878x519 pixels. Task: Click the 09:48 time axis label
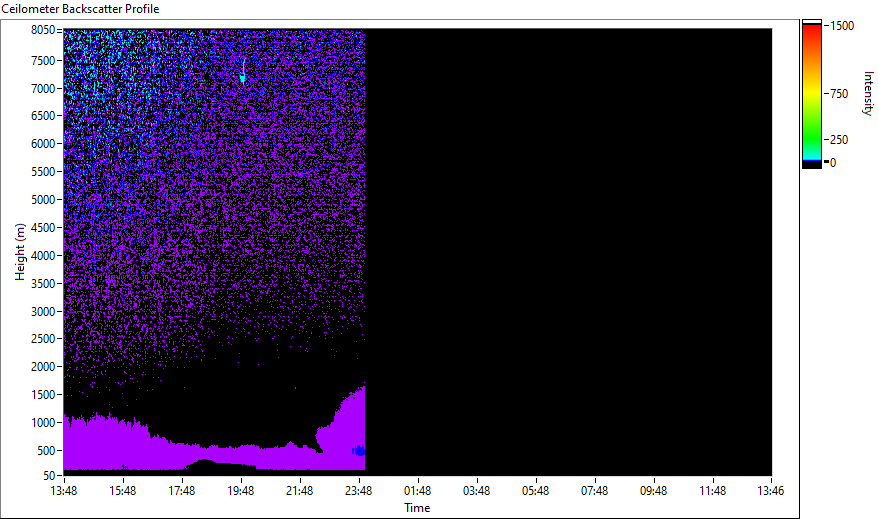pos(653,491)
